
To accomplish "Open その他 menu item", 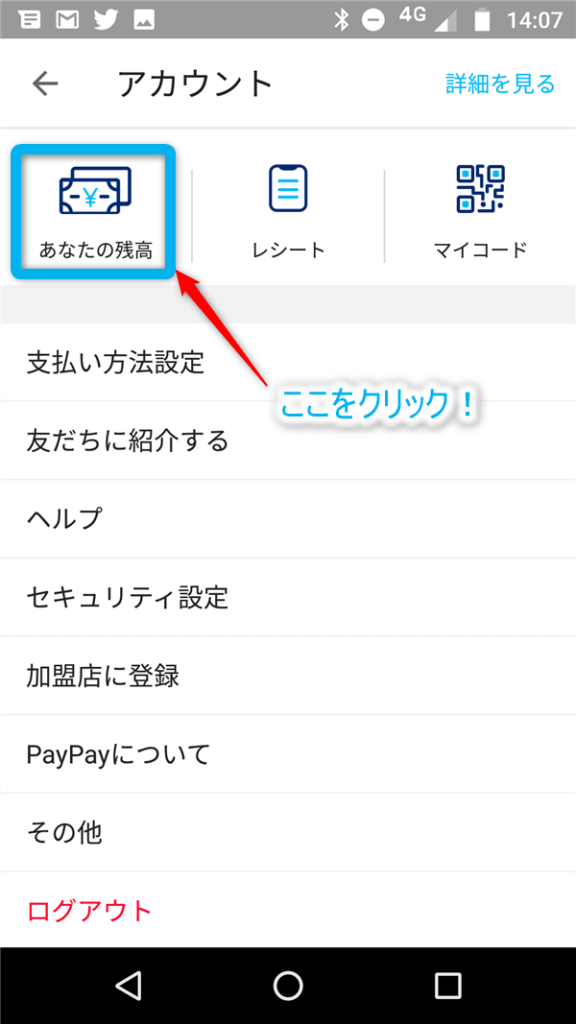I will (x=288, y=833).
